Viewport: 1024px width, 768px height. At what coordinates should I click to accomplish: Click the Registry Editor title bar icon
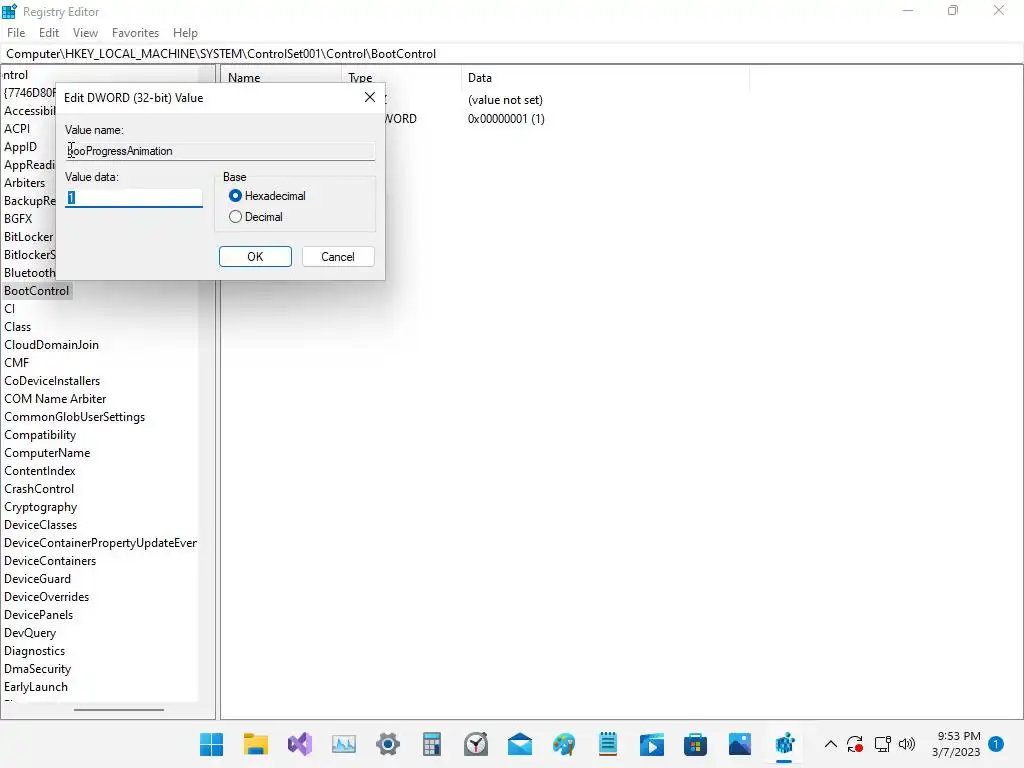click(9, 11)
